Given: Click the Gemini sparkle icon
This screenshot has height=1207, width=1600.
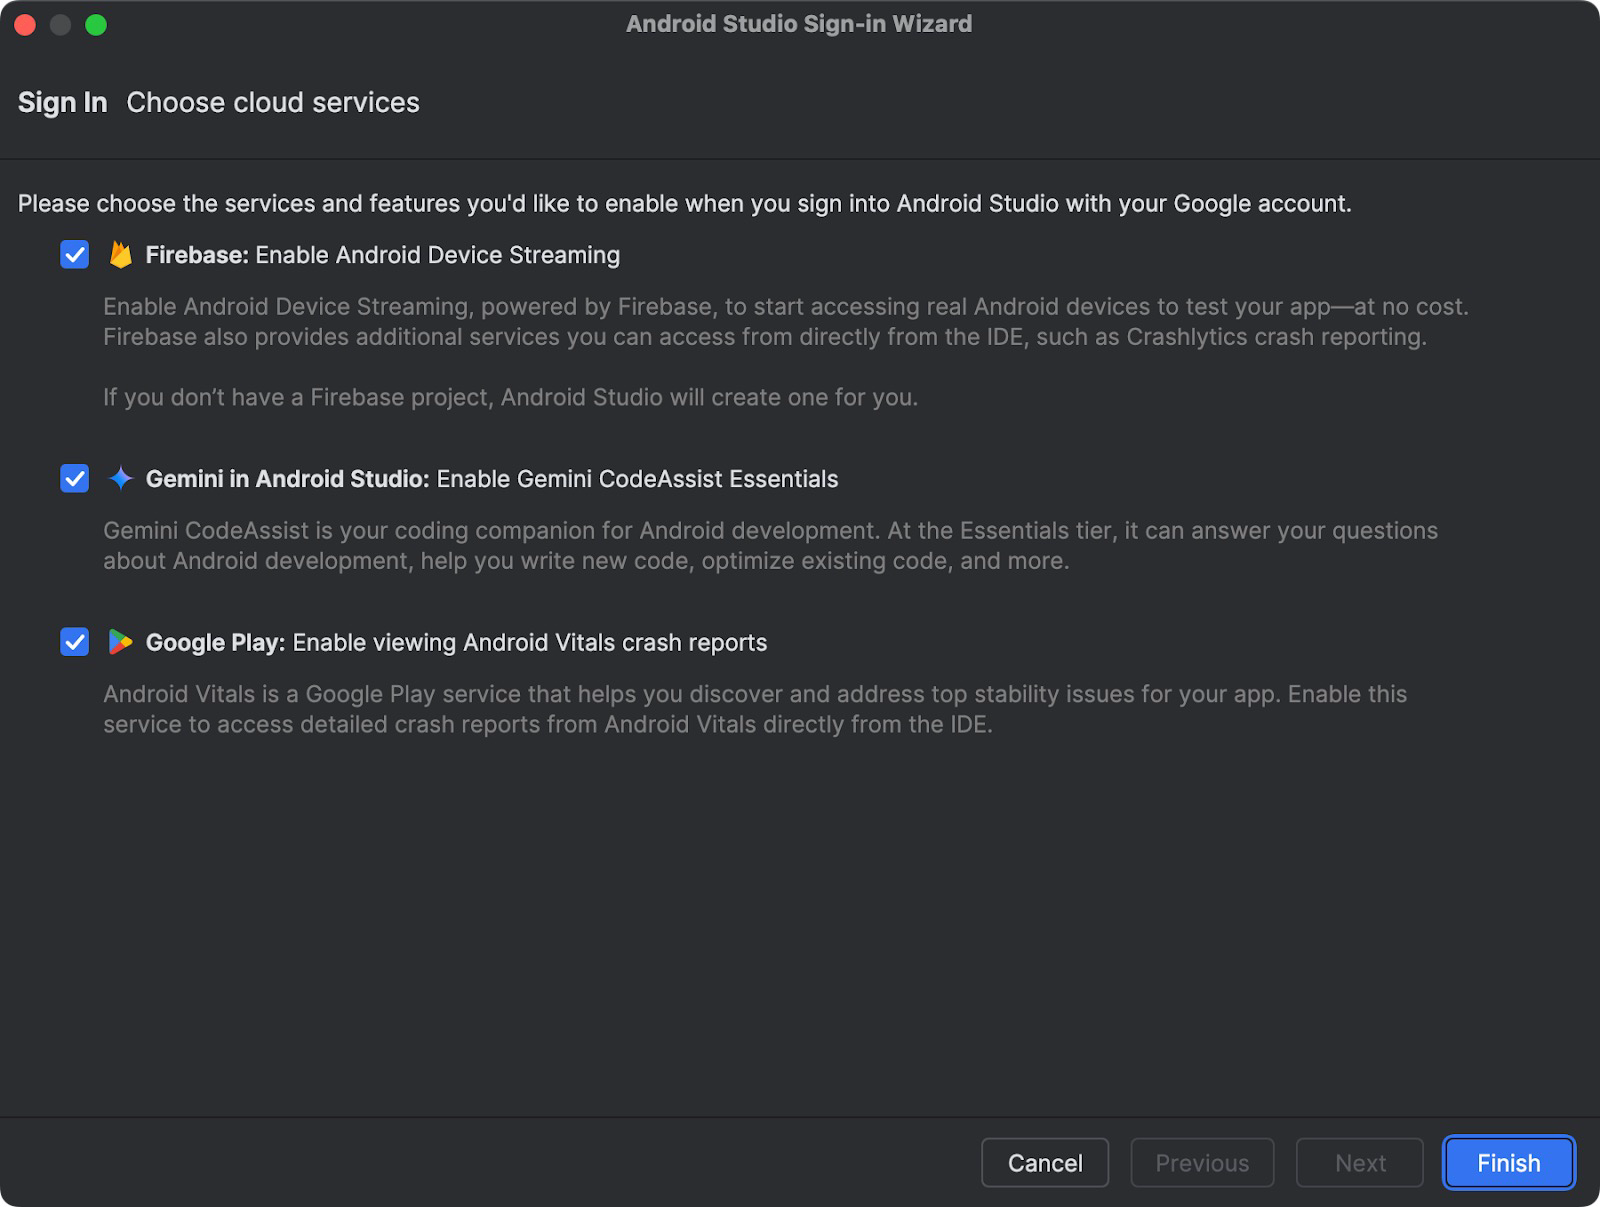Looking at the screenshot, I should coord(120,479).
